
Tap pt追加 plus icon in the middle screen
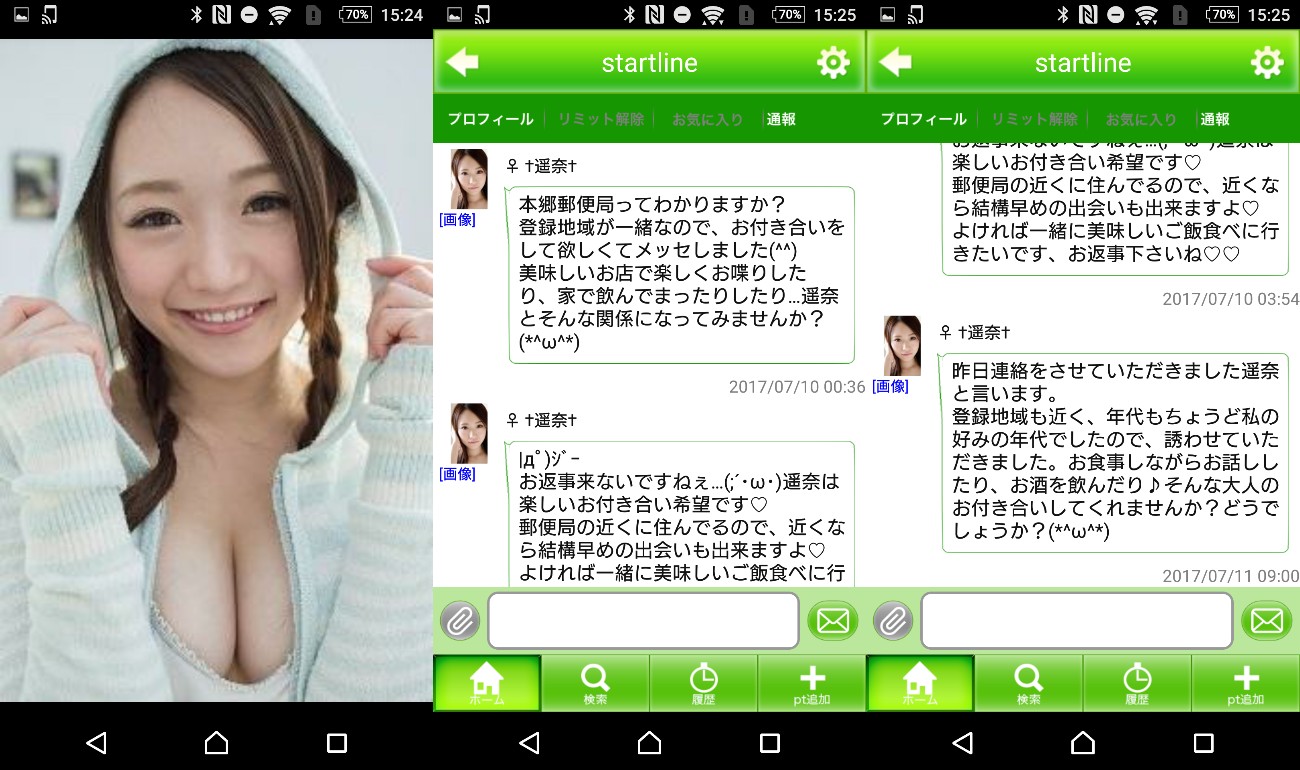point(811,684)
